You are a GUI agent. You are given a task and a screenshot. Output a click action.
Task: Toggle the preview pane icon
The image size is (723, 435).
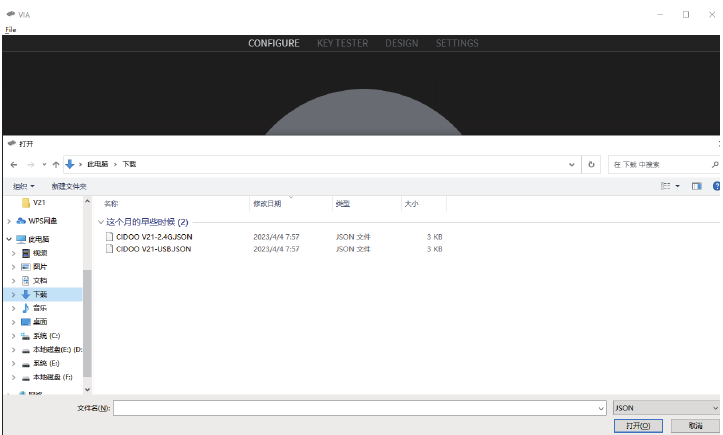tap(697, 186)
